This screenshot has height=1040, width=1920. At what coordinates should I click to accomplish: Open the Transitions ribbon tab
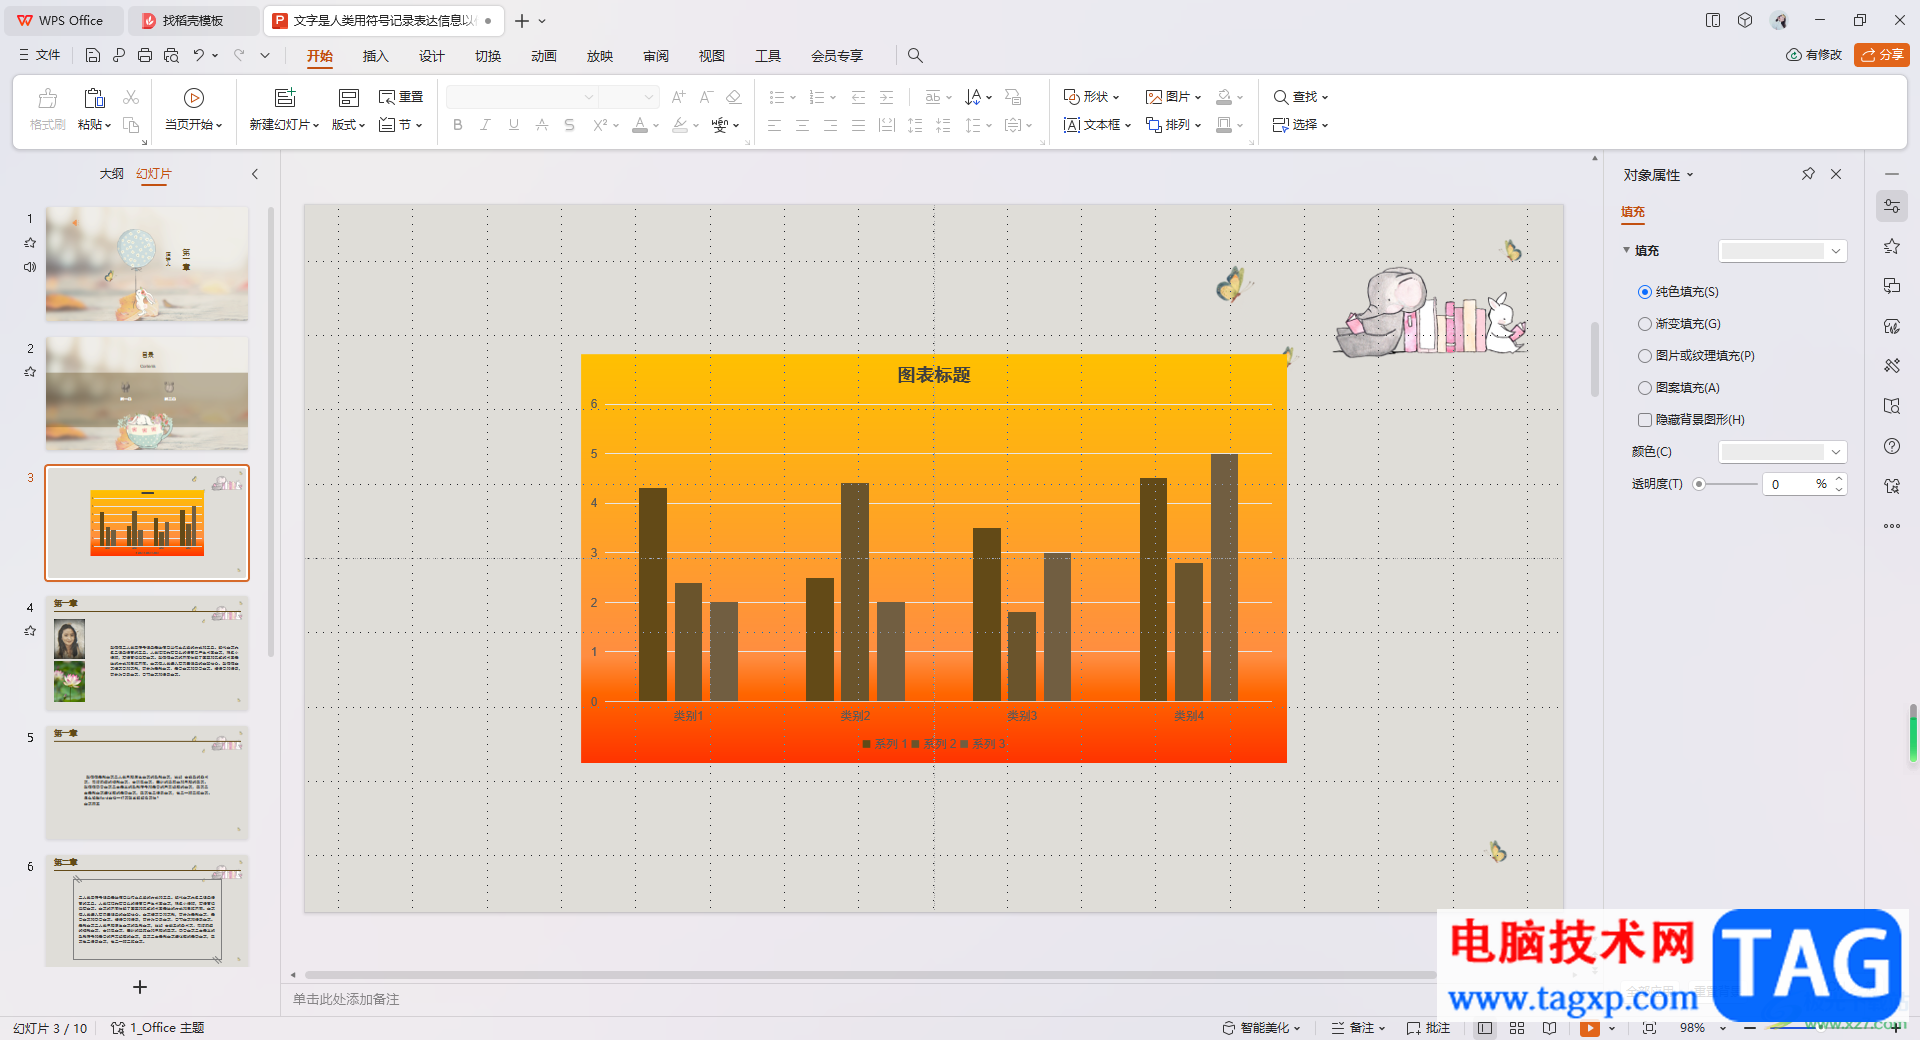click(487, 56)
